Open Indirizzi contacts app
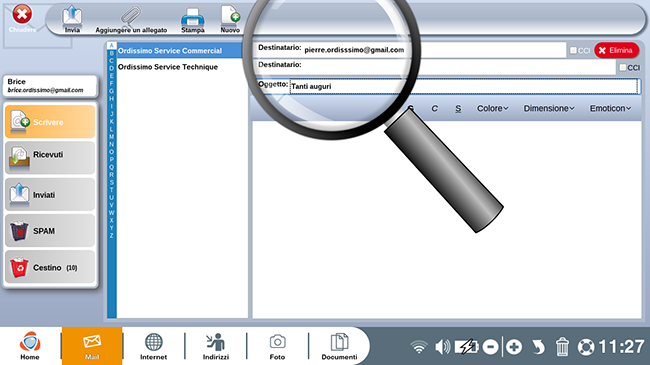650x365 pixels. pos(216,346)
